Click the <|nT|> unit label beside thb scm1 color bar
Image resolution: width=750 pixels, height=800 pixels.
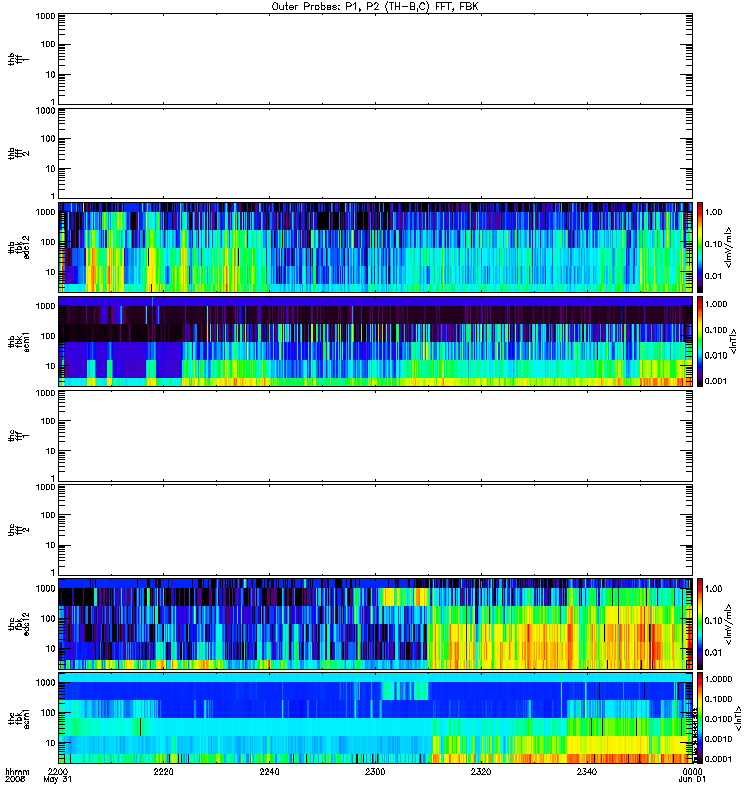[734, 341]
